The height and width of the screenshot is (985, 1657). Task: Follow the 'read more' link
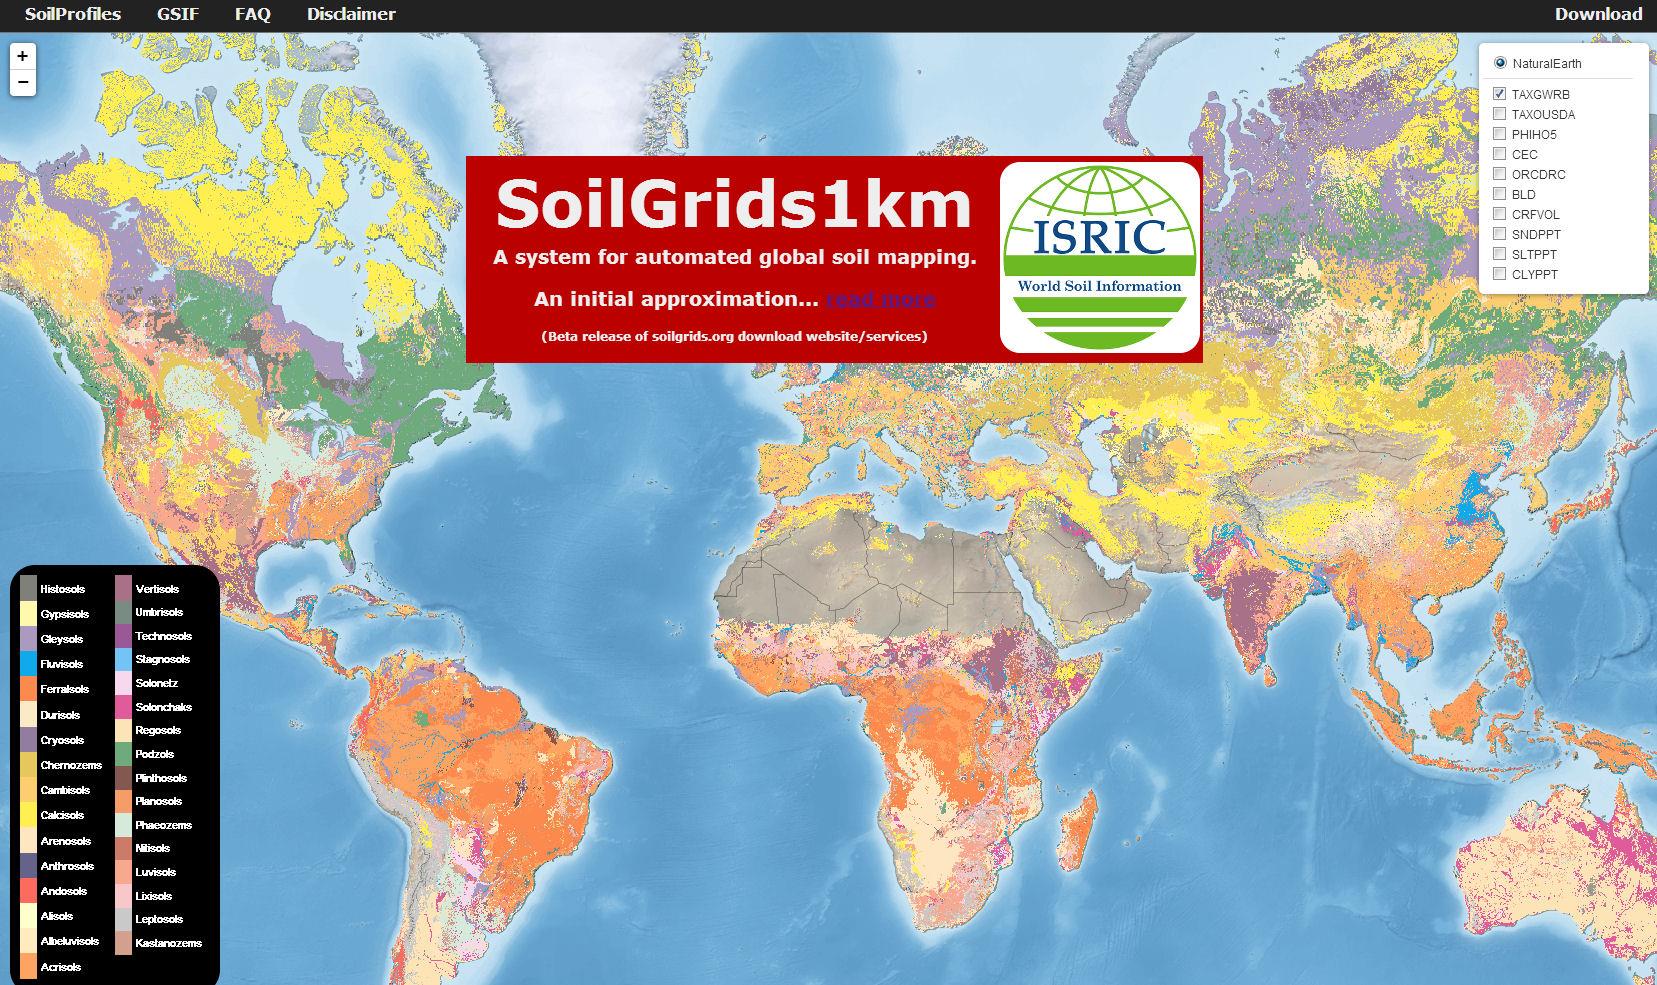(881, 299)
